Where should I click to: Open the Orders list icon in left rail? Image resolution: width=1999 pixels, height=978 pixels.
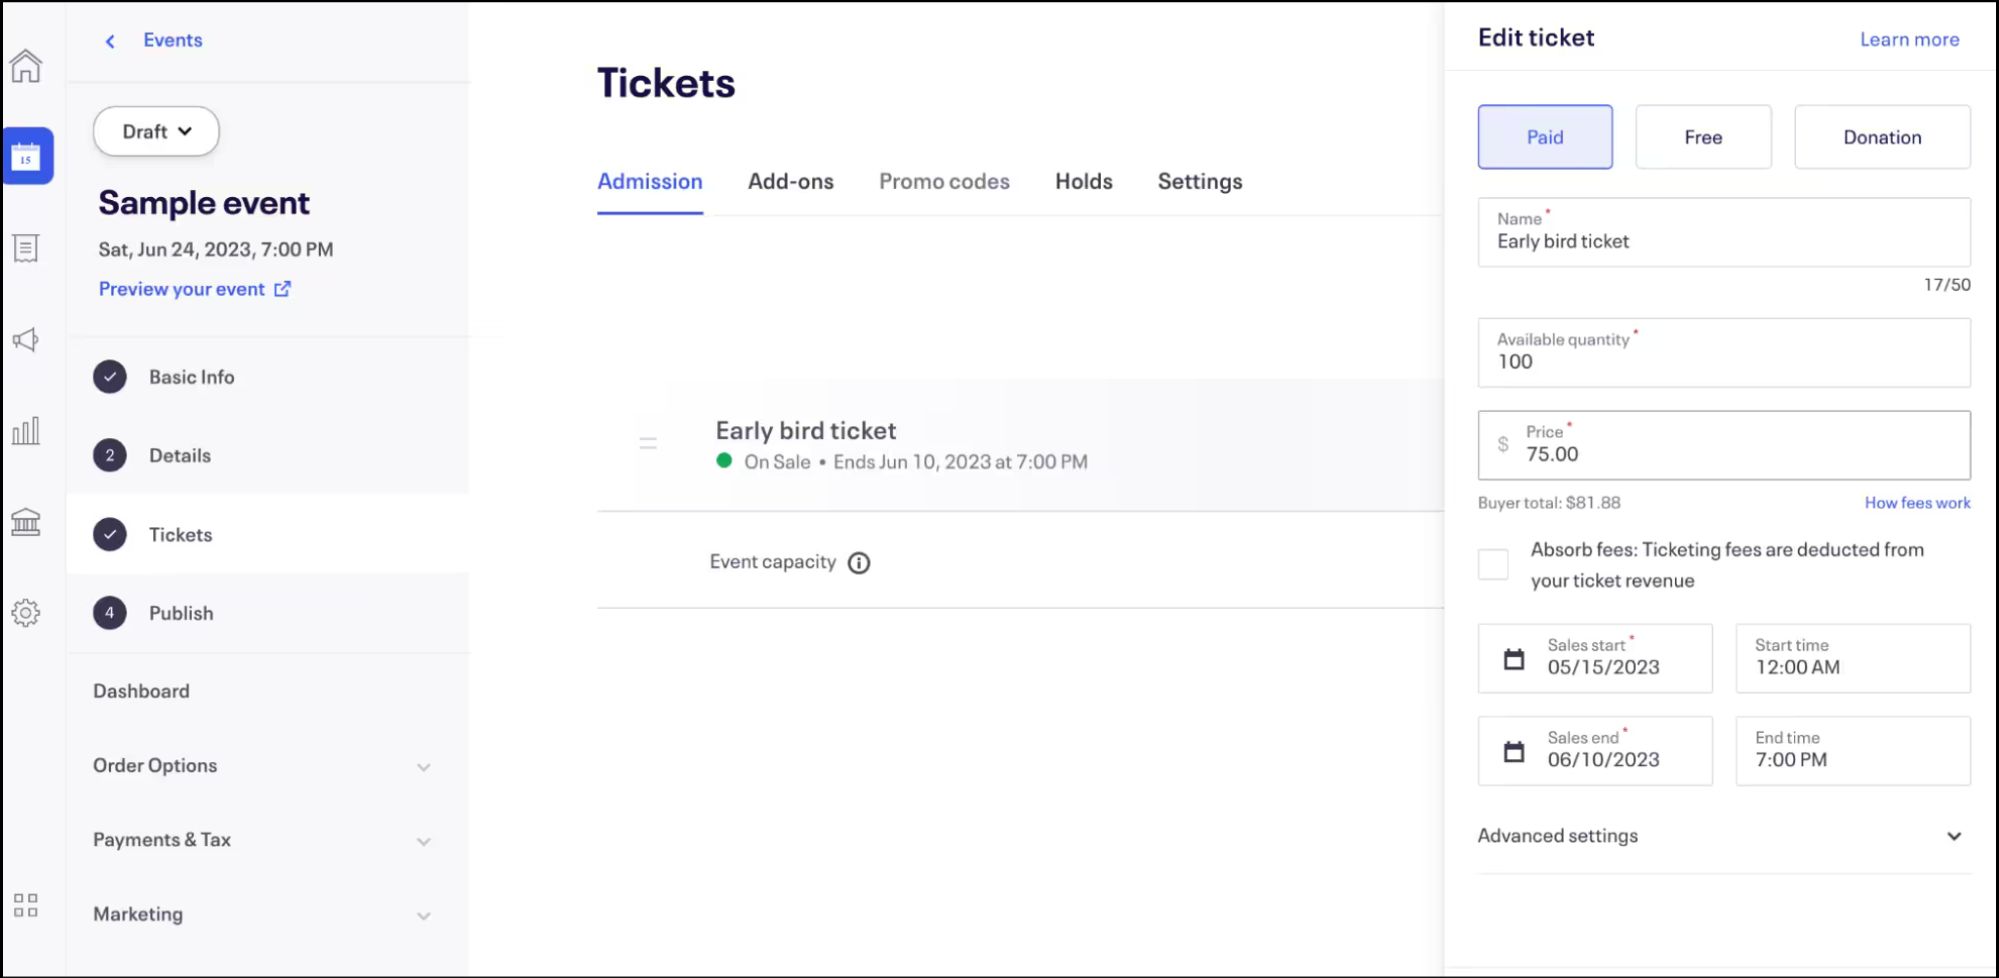coord(26,248)
